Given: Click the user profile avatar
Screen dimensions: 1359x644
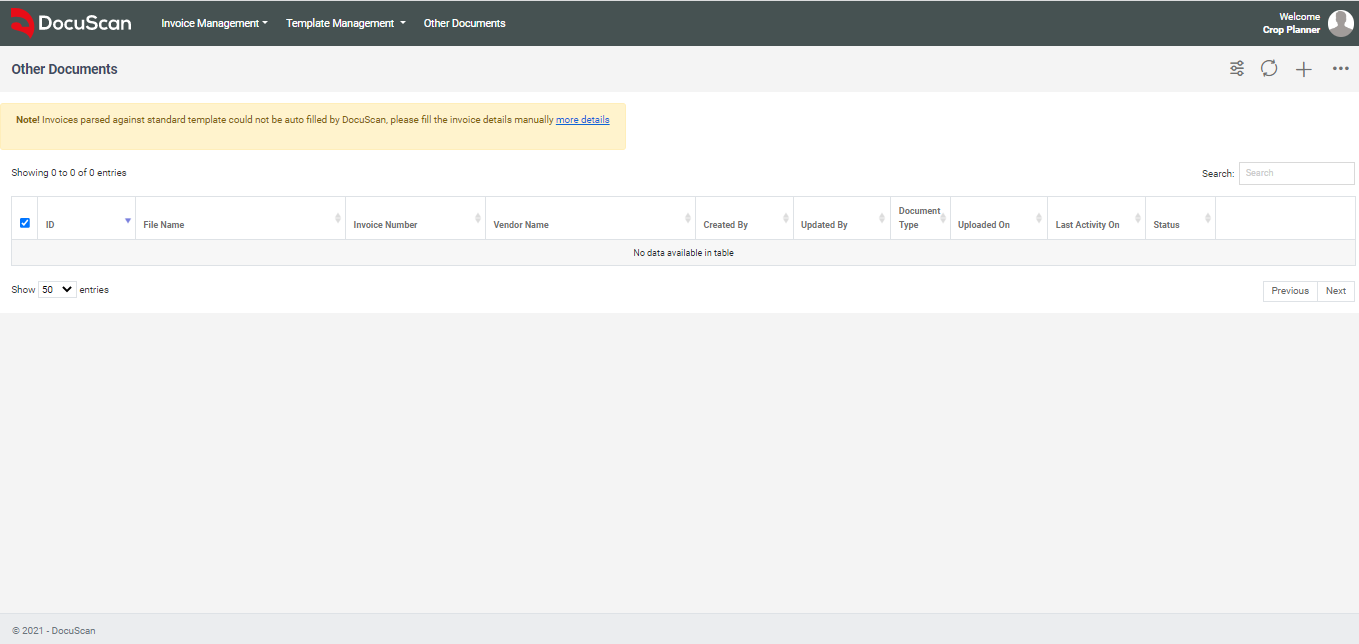Looking at the screenshot, I should click(1340, 23).
